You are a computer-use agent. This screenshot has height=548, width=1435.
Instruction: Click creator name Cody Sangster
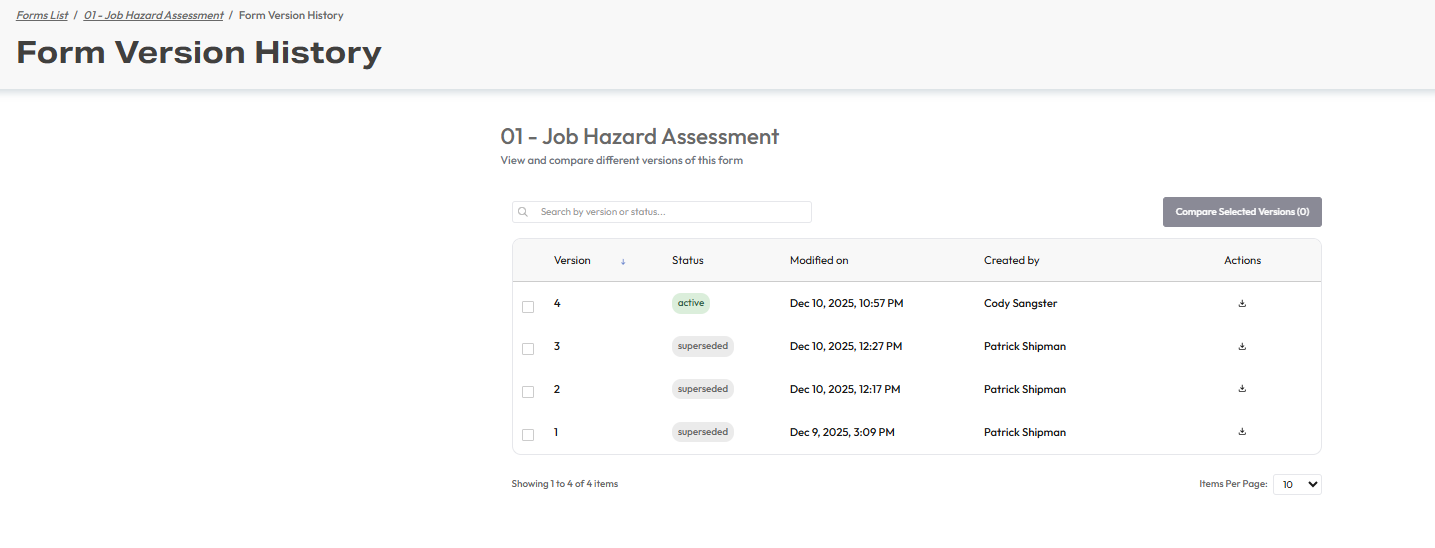pos(1021,303)
